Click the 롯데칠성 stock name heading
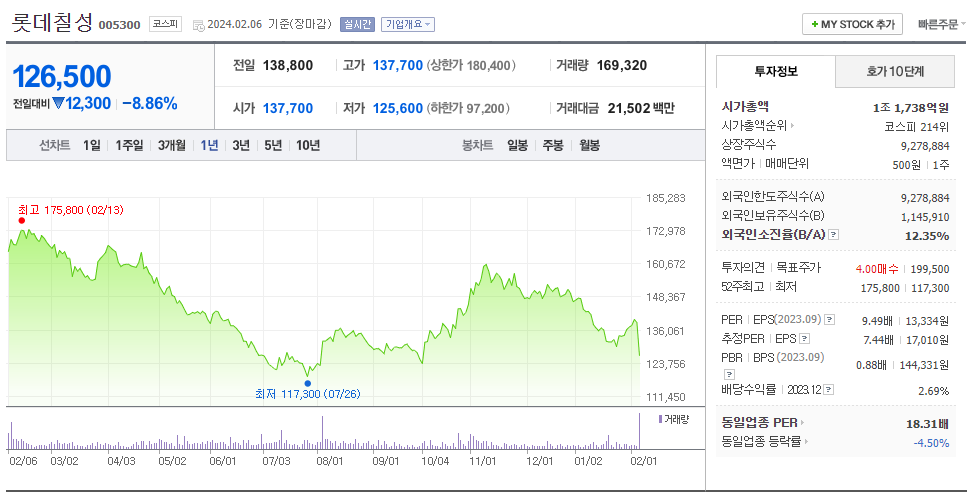Image resolution: width=972 pixels, height=492 pixels. (52, 23)
